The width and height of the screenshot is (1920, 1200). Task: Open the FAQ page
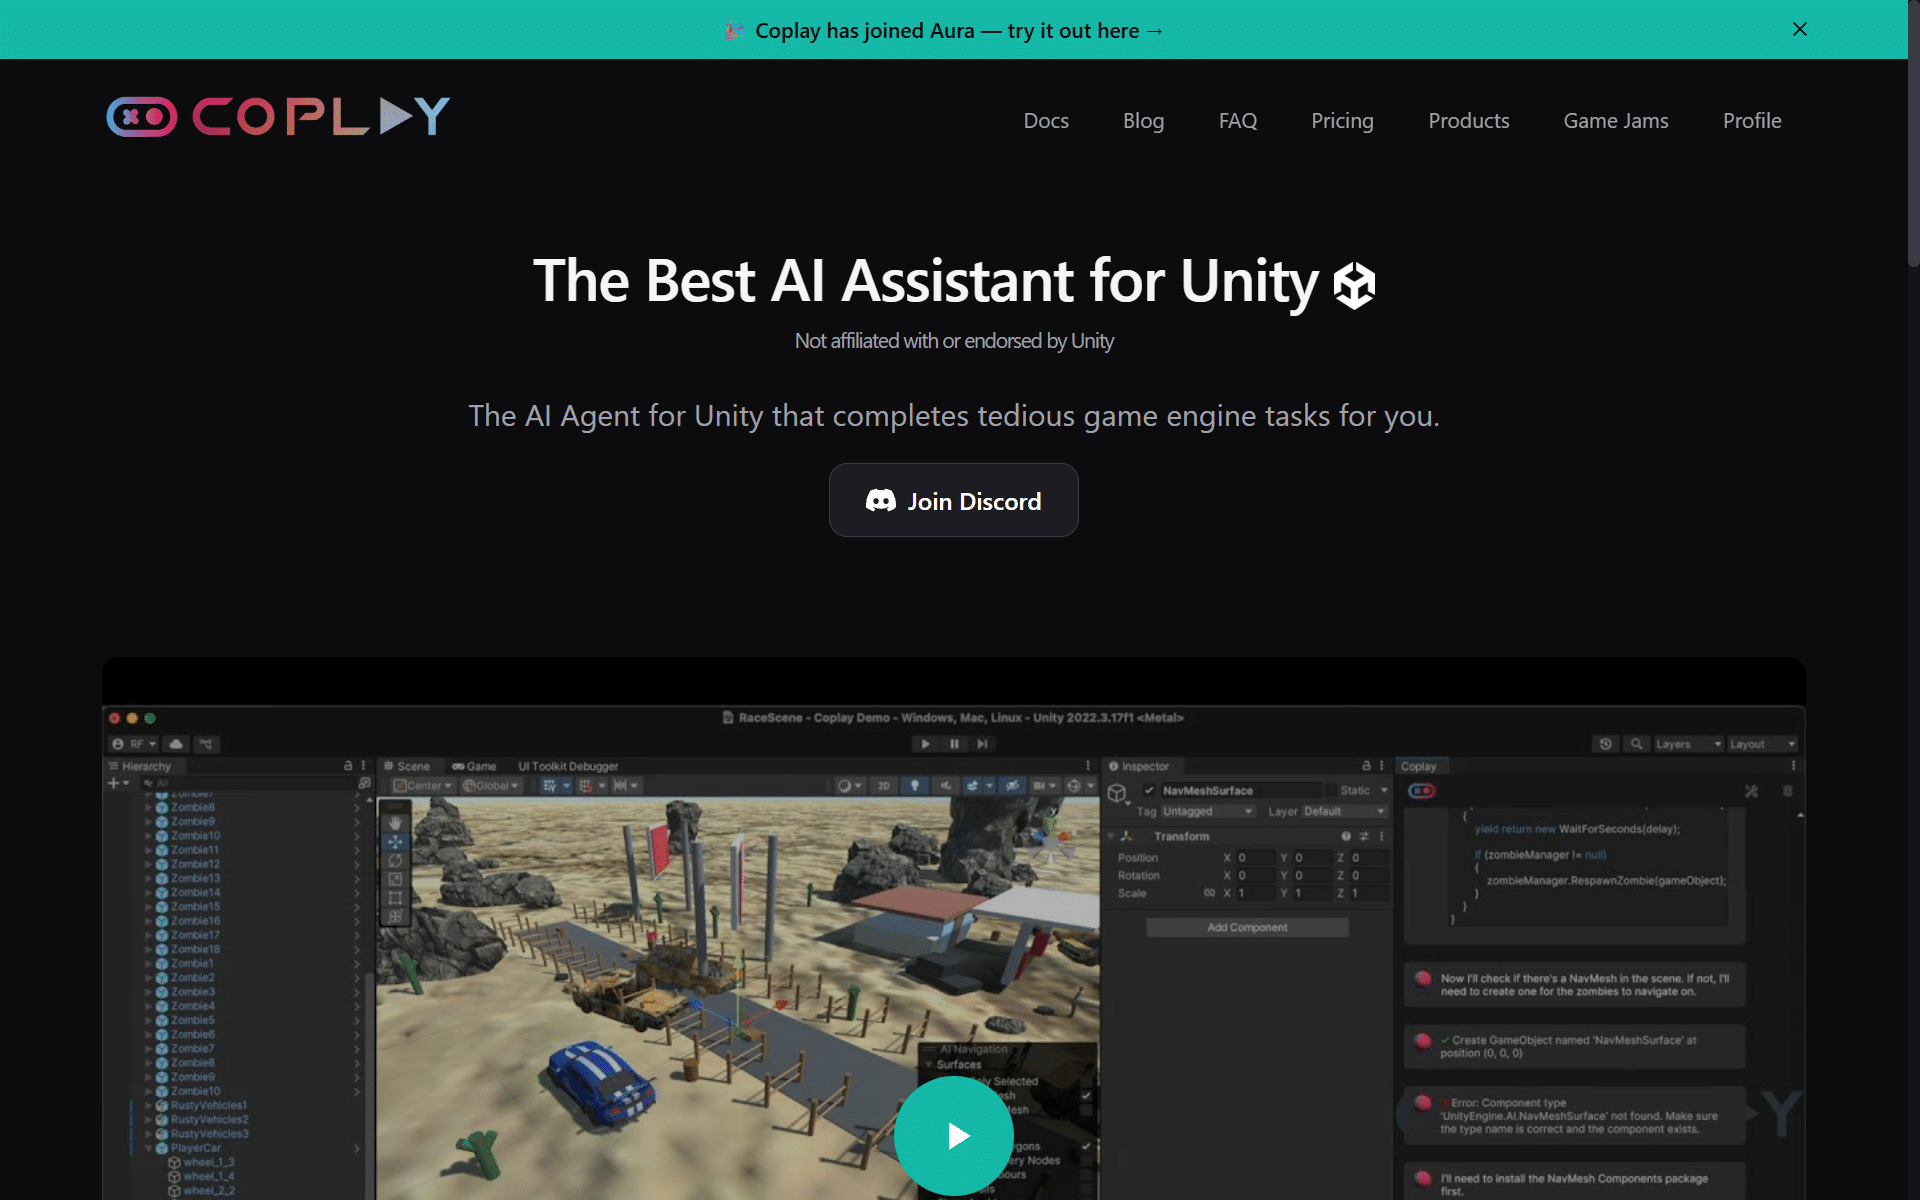[x=1238, y=121]
